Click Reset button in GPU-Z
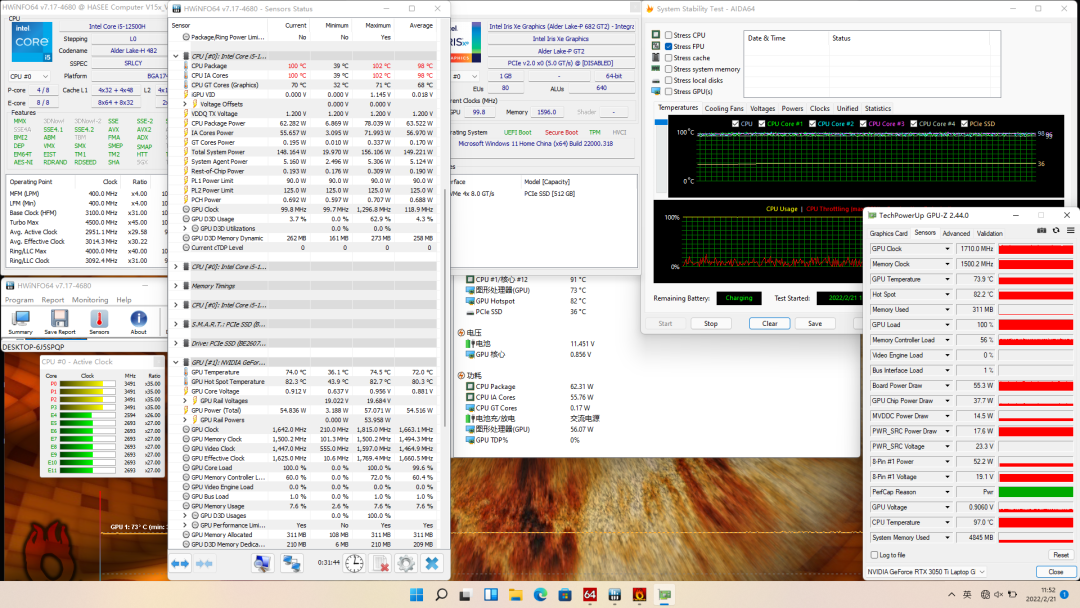This screenshot has width=1080, height=608. [x=1061, y=555]
